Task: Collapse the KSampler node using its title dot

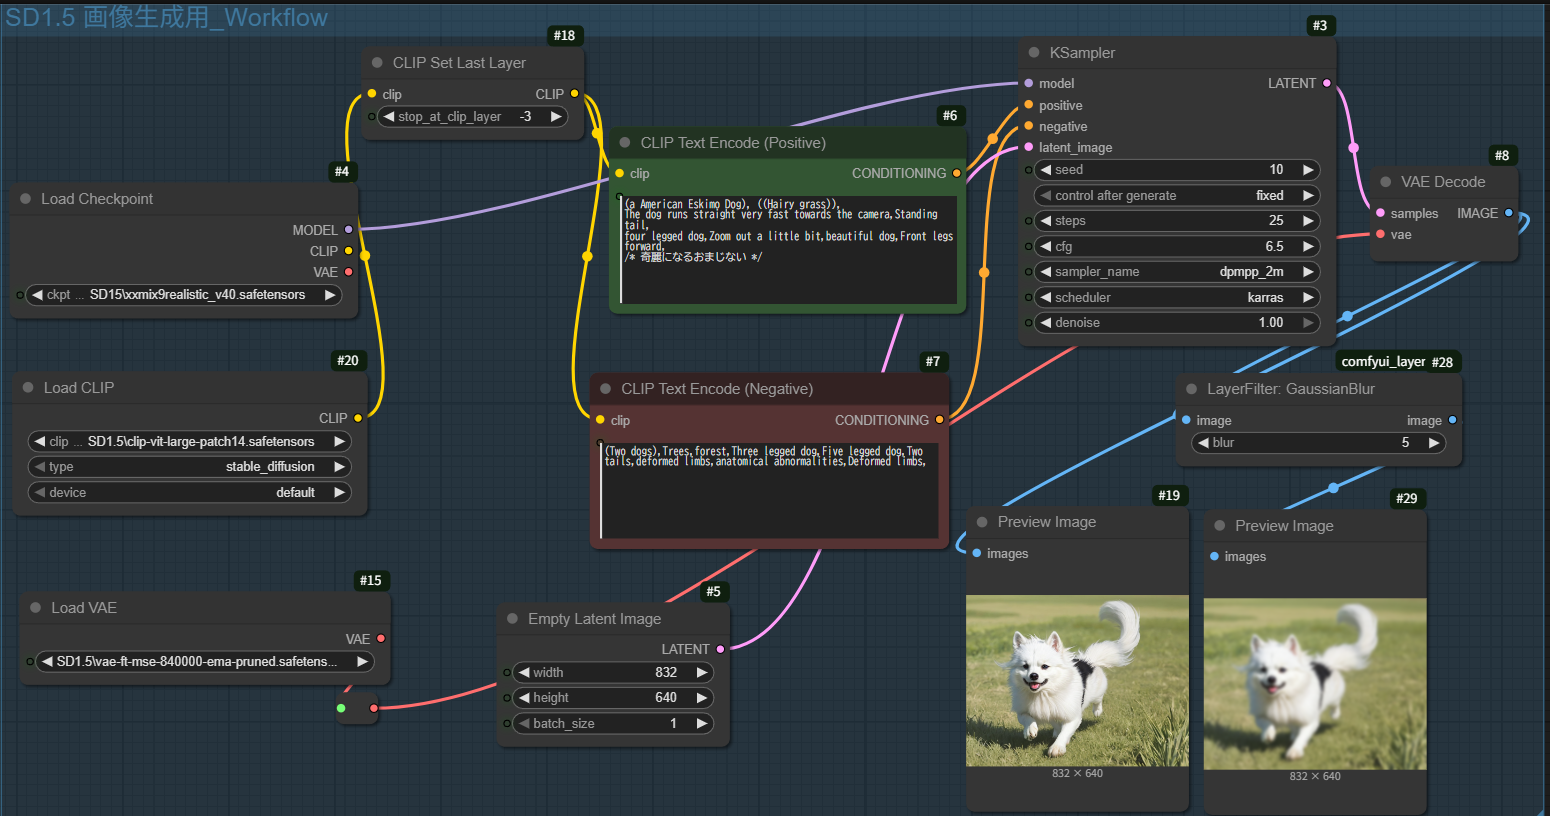Action: (1034, 53)
